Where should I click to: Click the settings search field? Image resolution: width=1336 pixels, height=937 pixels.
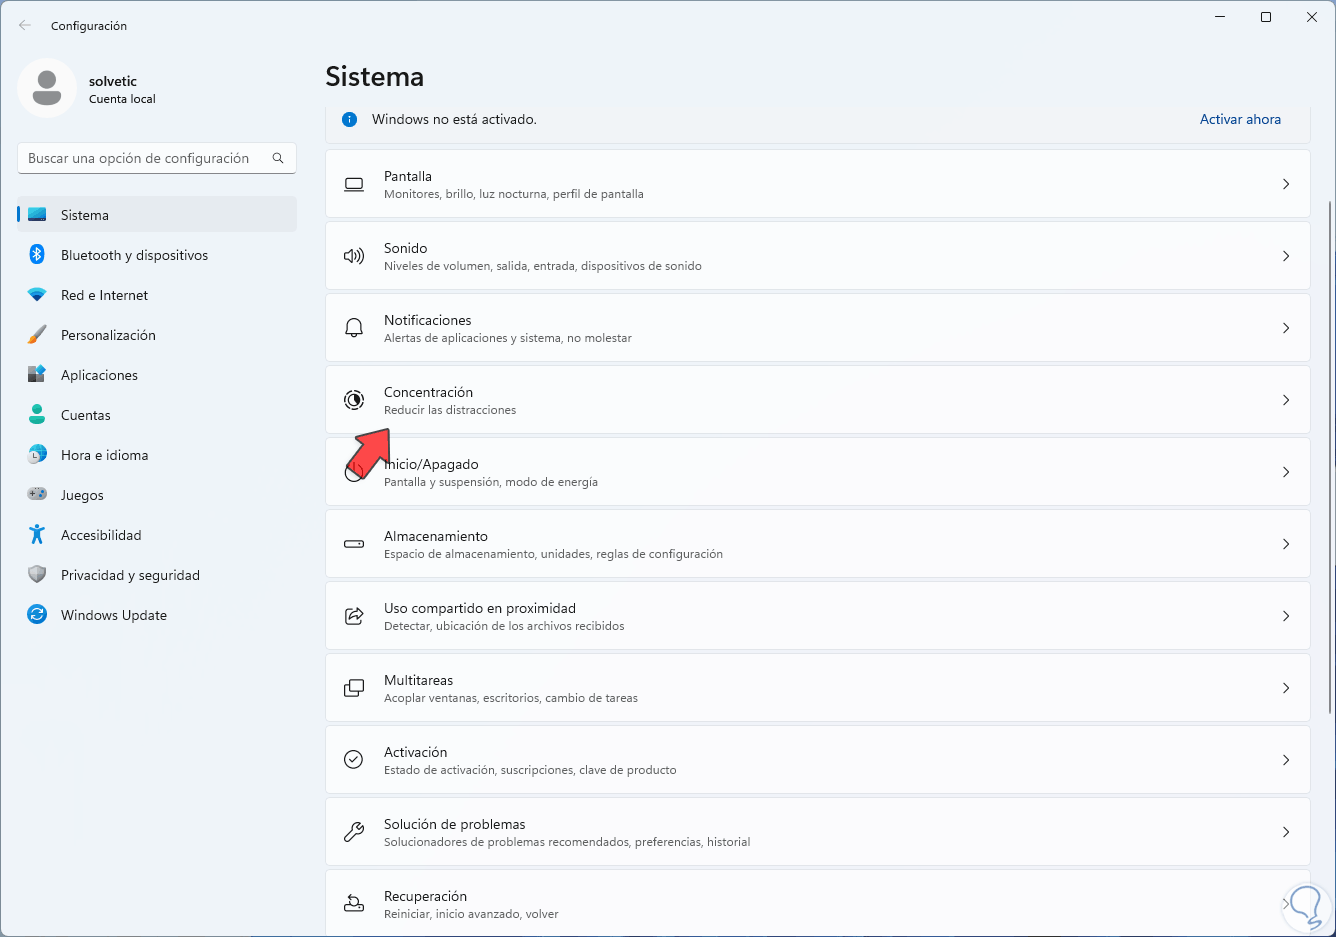145,158
